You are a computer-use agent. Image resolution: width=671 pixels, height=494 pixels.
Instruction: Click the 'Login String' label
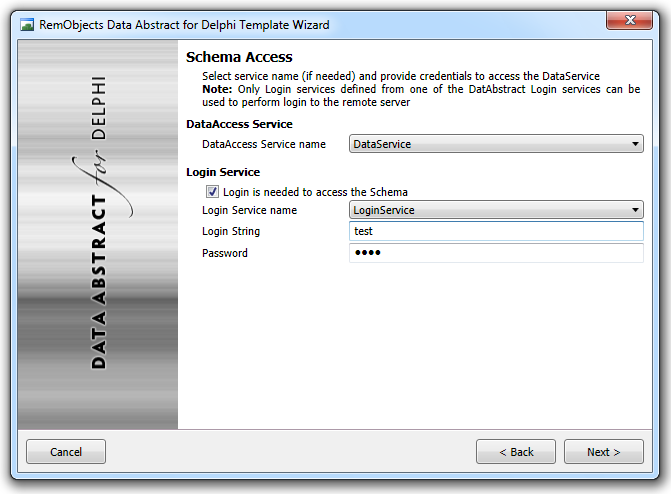231,231
